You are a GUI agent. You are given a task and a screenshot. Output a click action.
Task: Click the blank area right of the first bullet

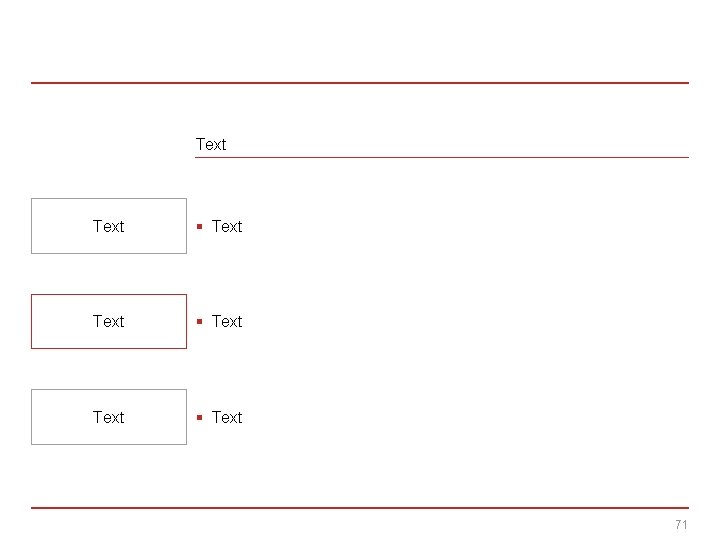[x=466, y=226]
